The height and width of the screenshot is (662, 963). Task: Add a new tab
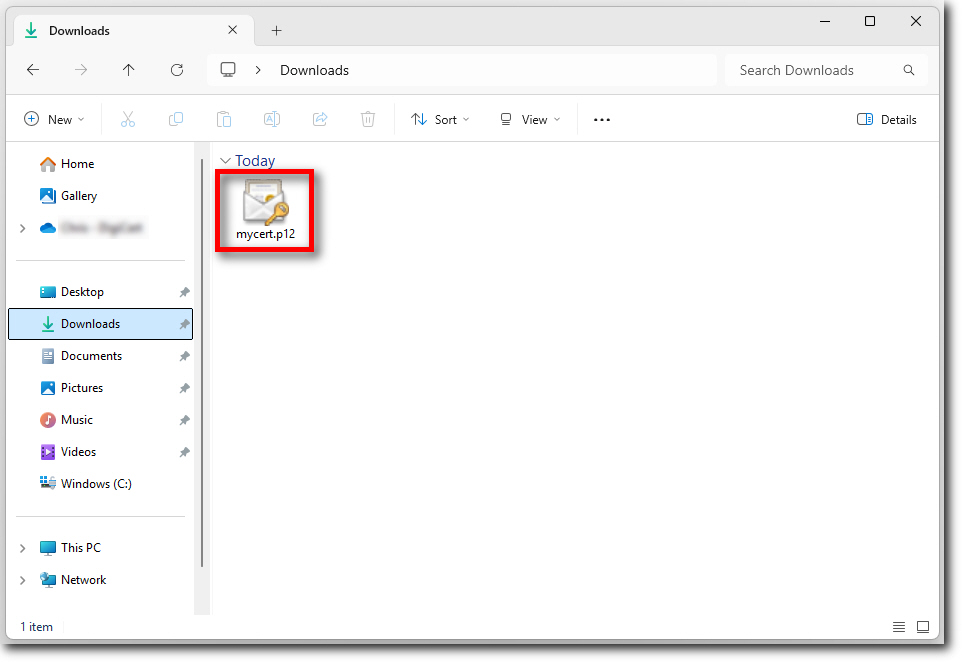(276, 30)
